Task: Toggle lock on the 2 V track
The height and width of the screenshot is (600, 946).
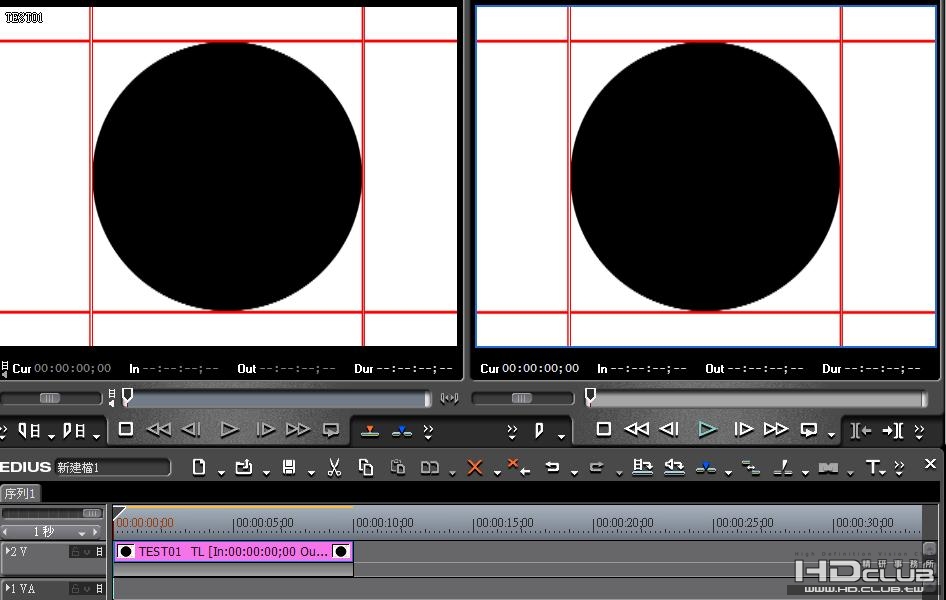Action: [75, 552]
